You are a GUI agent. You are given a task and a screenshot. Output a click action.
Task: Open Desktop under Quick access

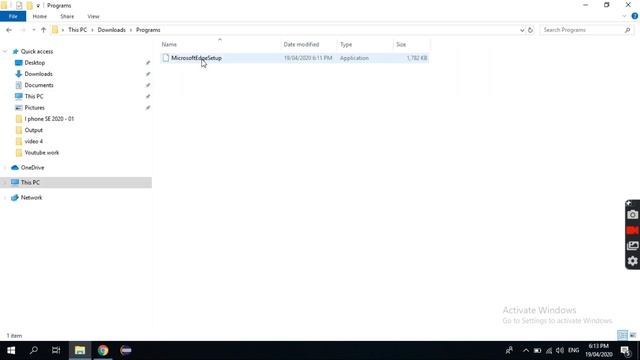tap(35, 63)
